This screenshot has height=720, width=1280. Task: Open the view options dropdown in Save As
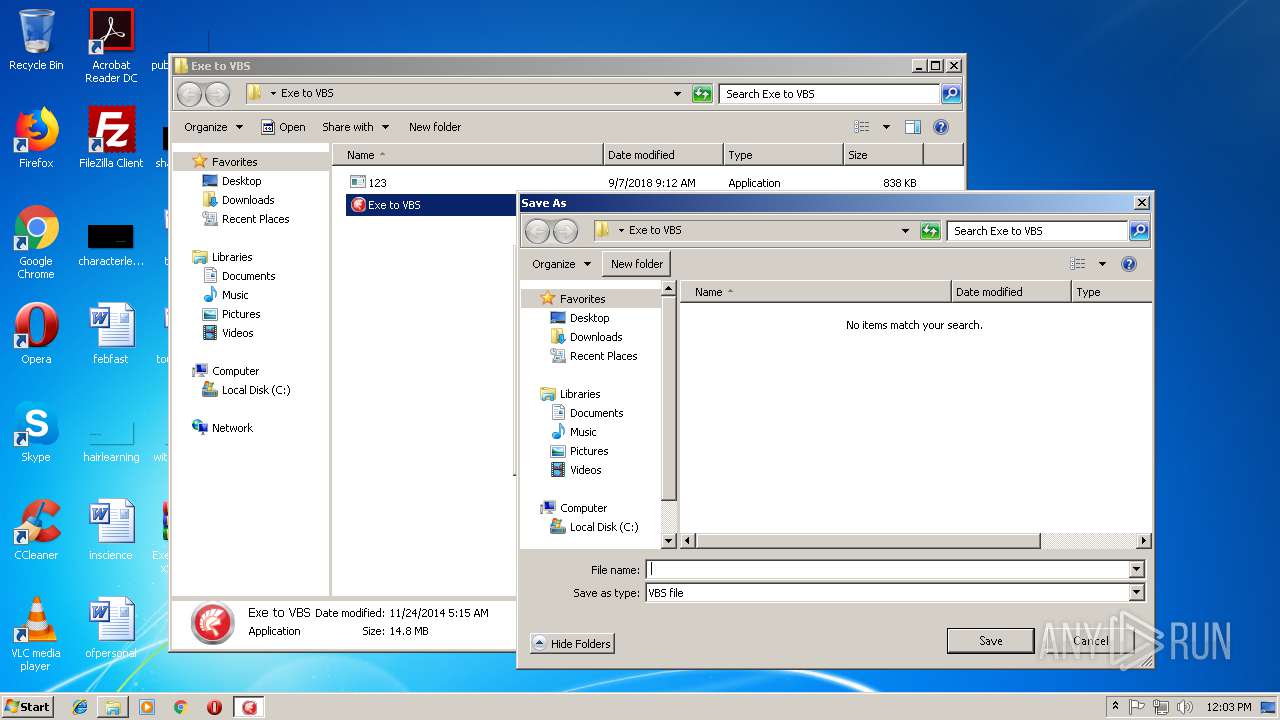coord(1102,264)
